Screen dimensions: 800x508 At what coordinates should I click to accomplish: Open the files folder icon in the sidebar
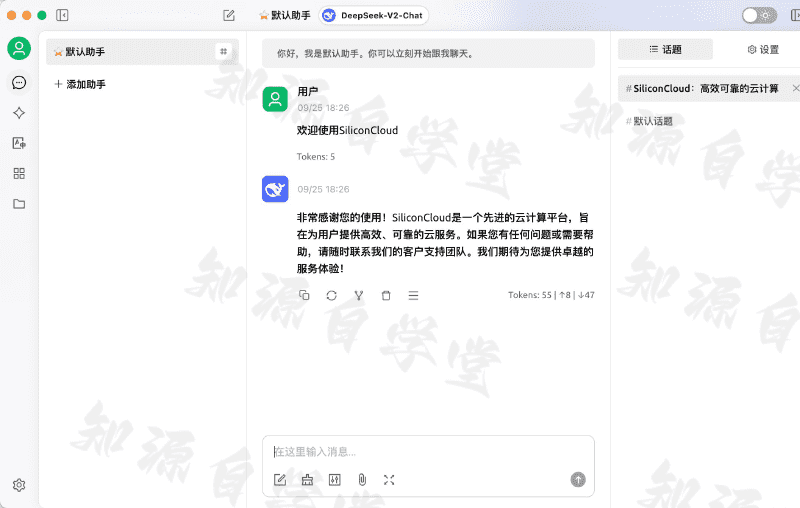click(19, 204)
